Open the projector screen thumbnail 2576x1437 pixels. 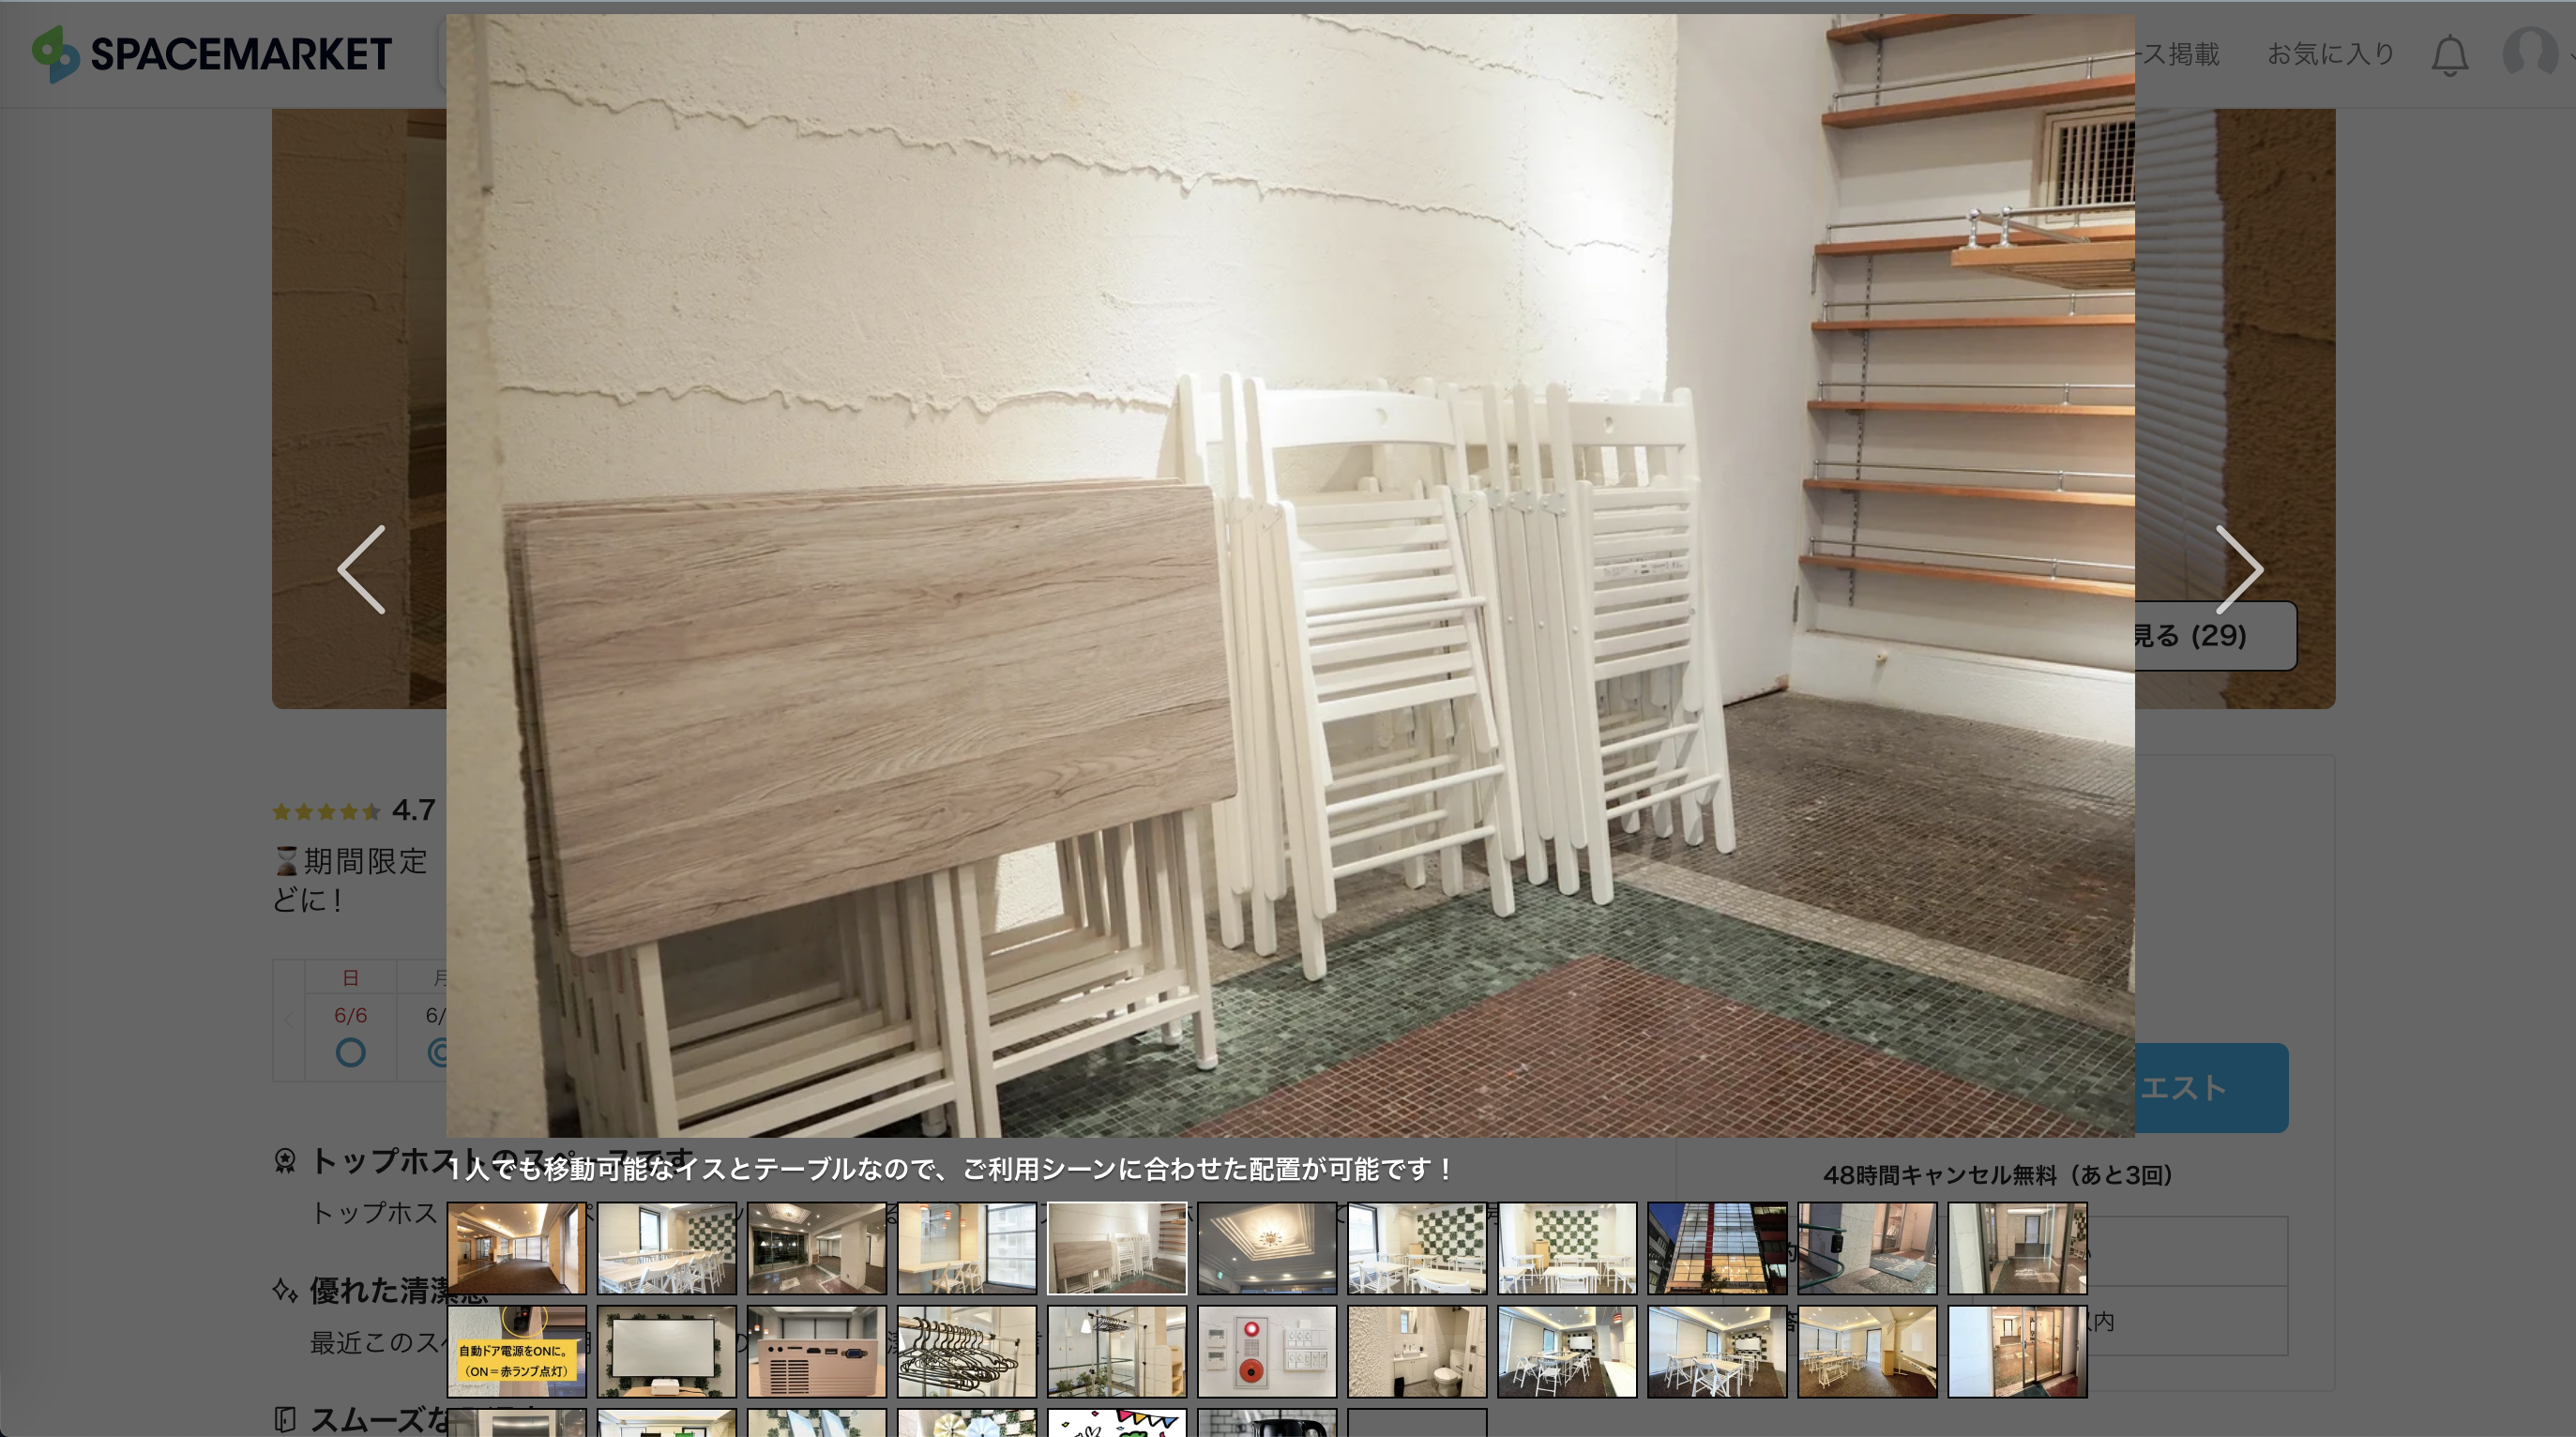pos(666,1351)
